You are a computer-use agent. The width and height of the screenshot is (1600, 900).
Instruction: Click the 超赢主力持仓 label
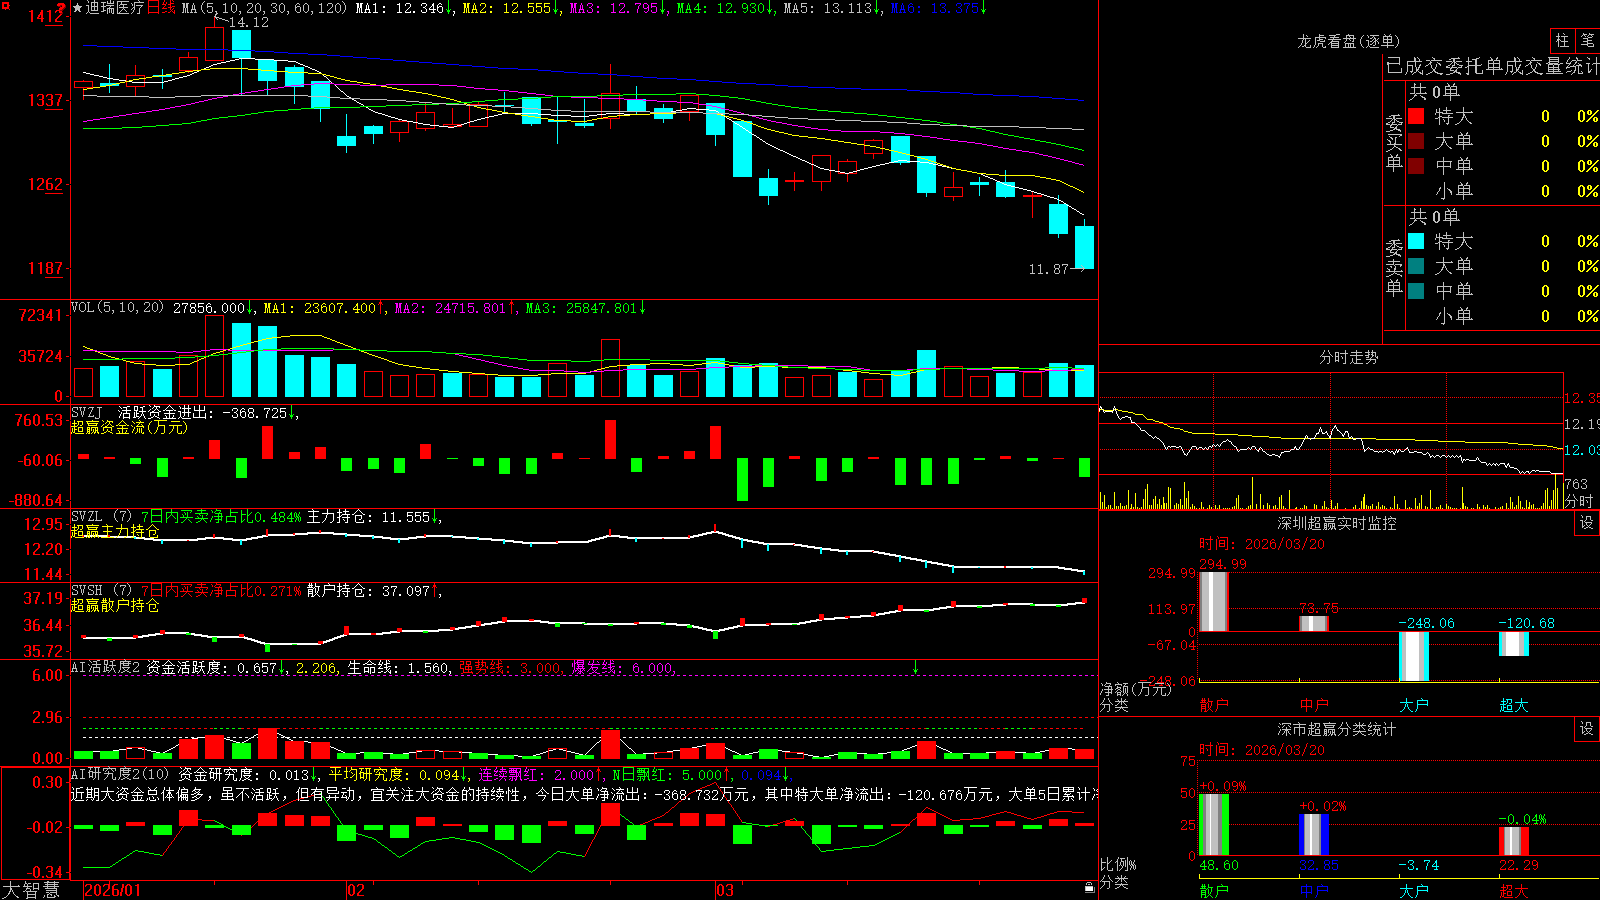pos(115,531)
